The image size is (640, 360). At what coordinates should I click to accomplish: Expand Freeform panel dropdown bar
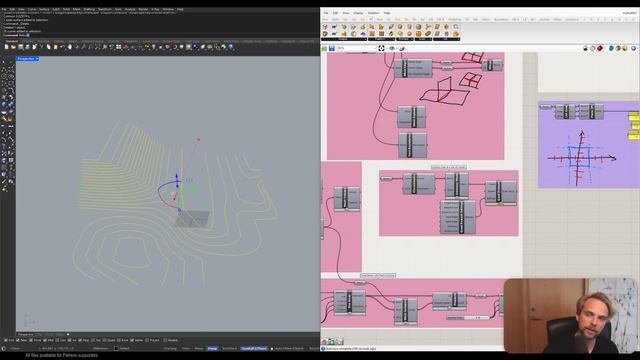pos(381,39)
